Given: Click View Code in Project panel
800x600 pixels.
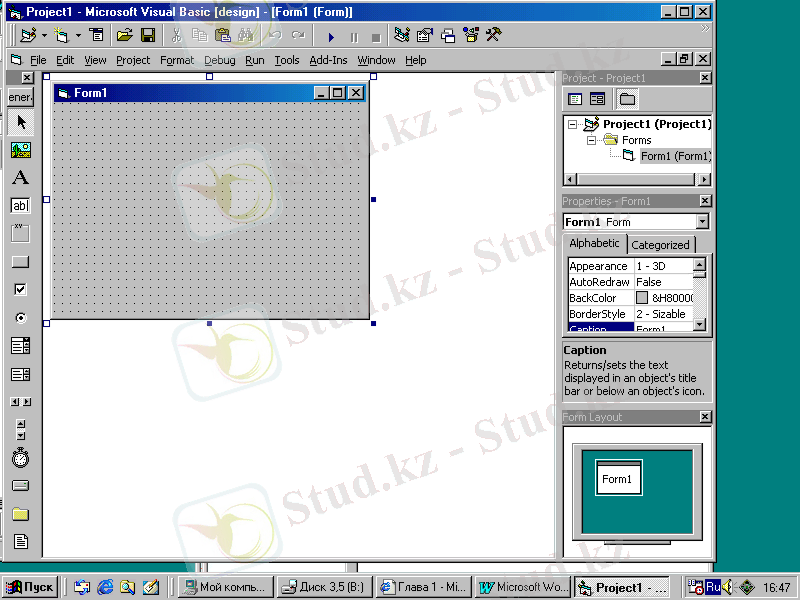Looking at the screenshot, I should click(x=575, y=99).
